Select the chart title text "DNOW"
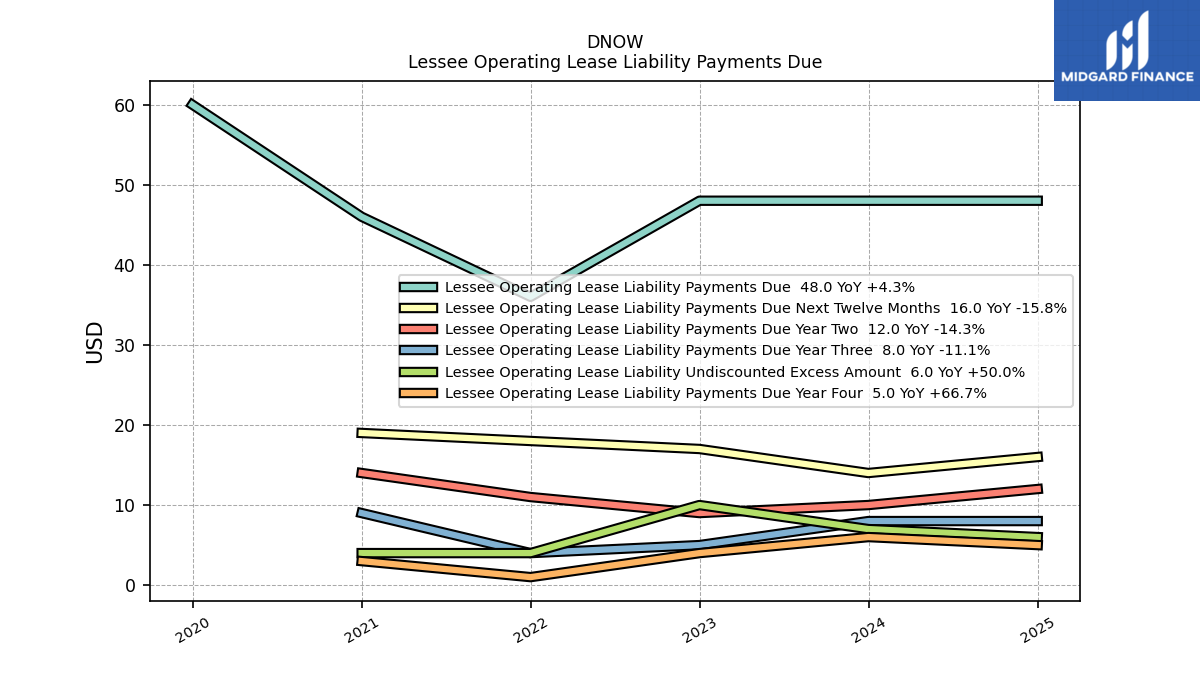Screen dimensions: 1200x675 pos(615,42)
